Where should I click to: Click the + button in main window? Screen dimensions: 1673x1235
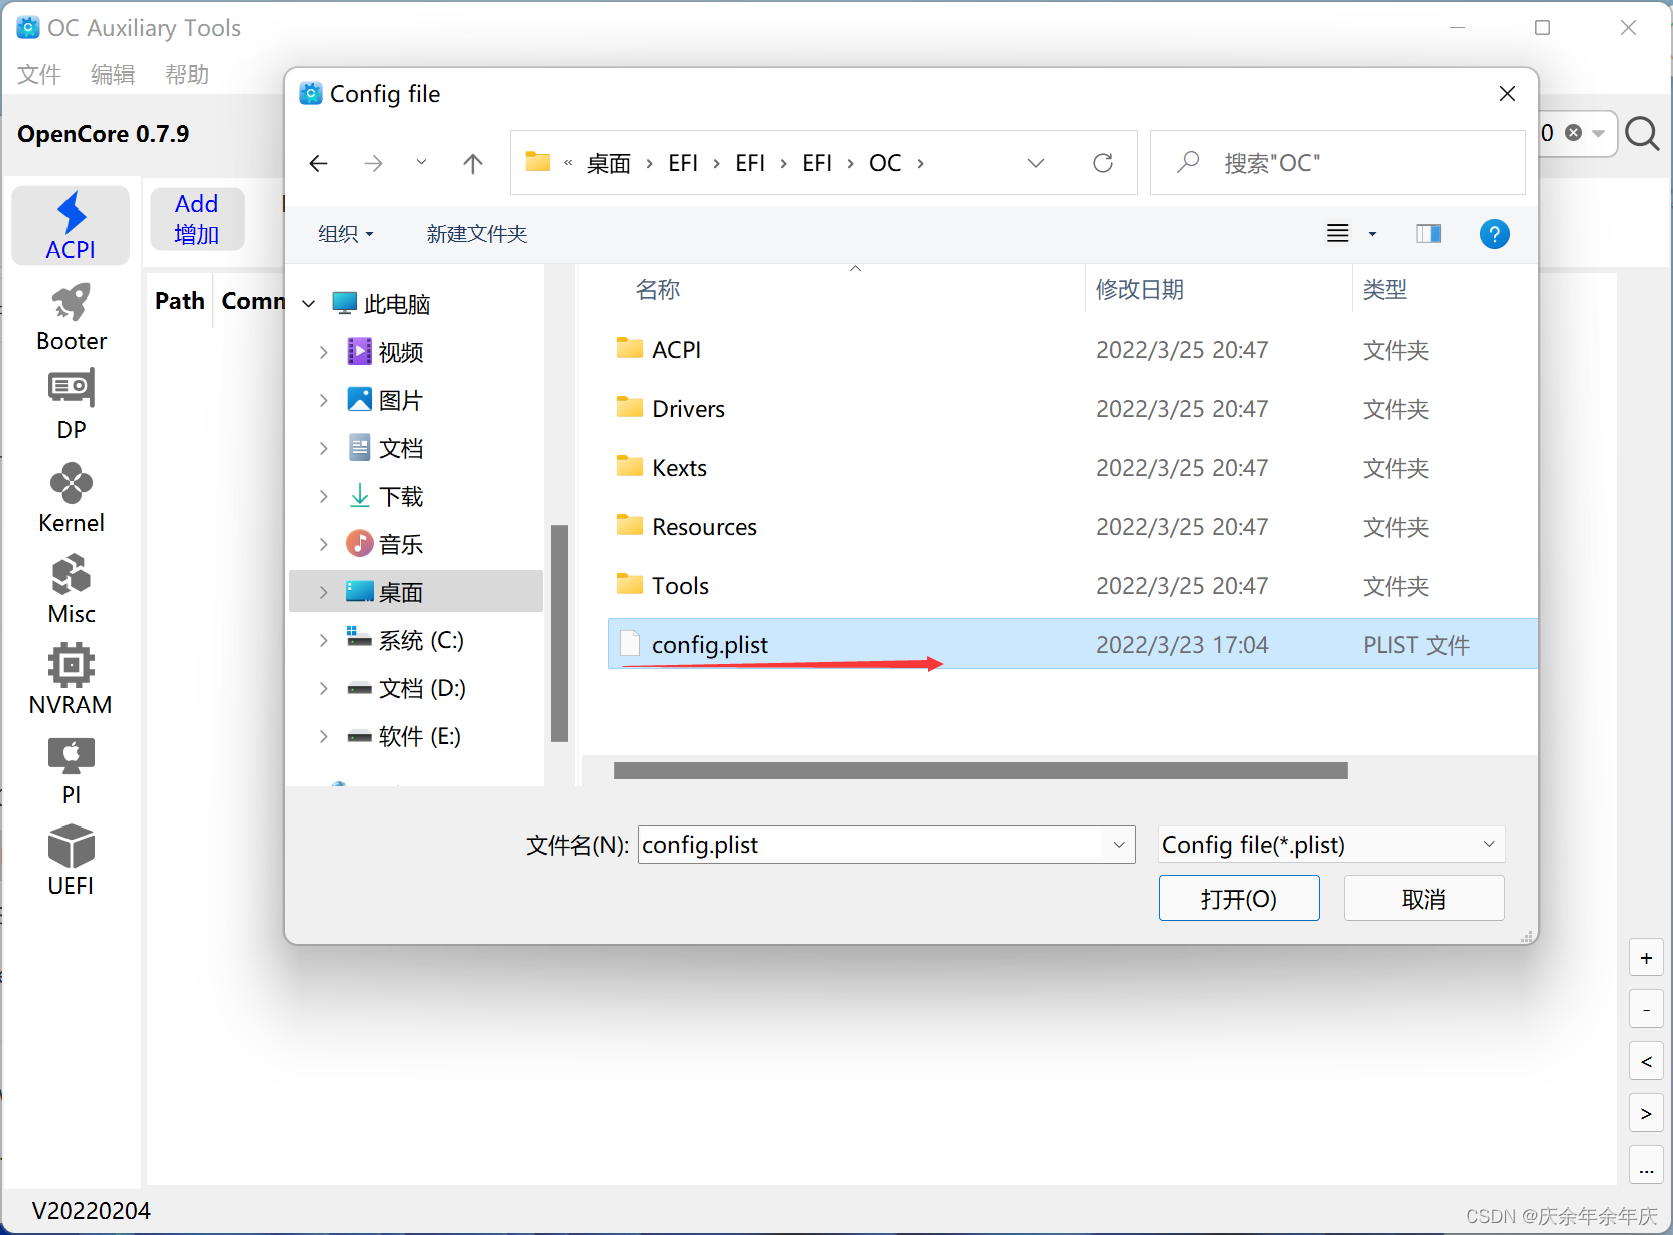pos(1646,958)
